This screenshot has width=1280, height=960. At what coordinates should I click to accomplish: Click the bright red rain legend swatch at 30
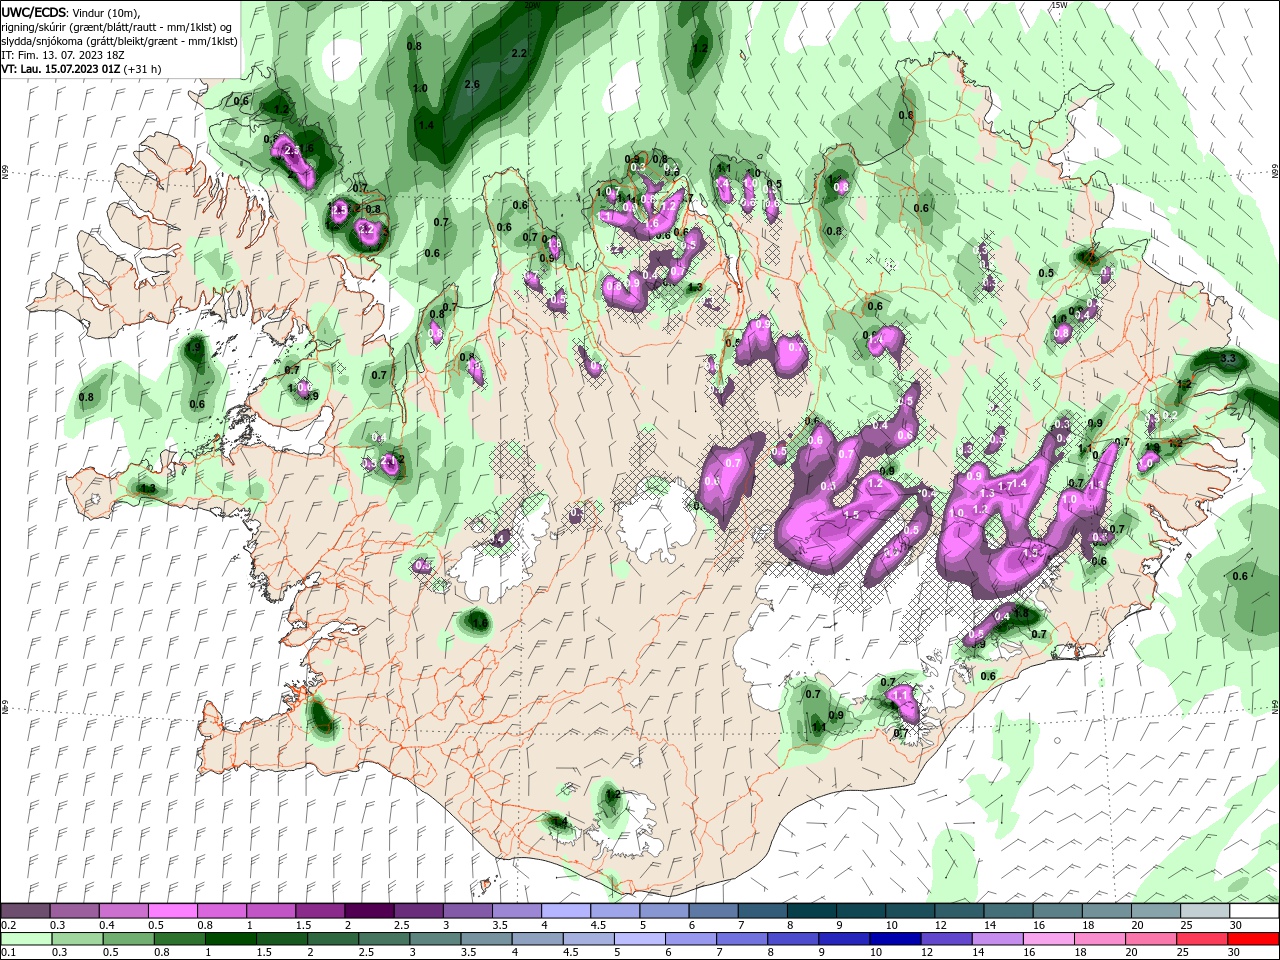click(x=1255, y=941)
